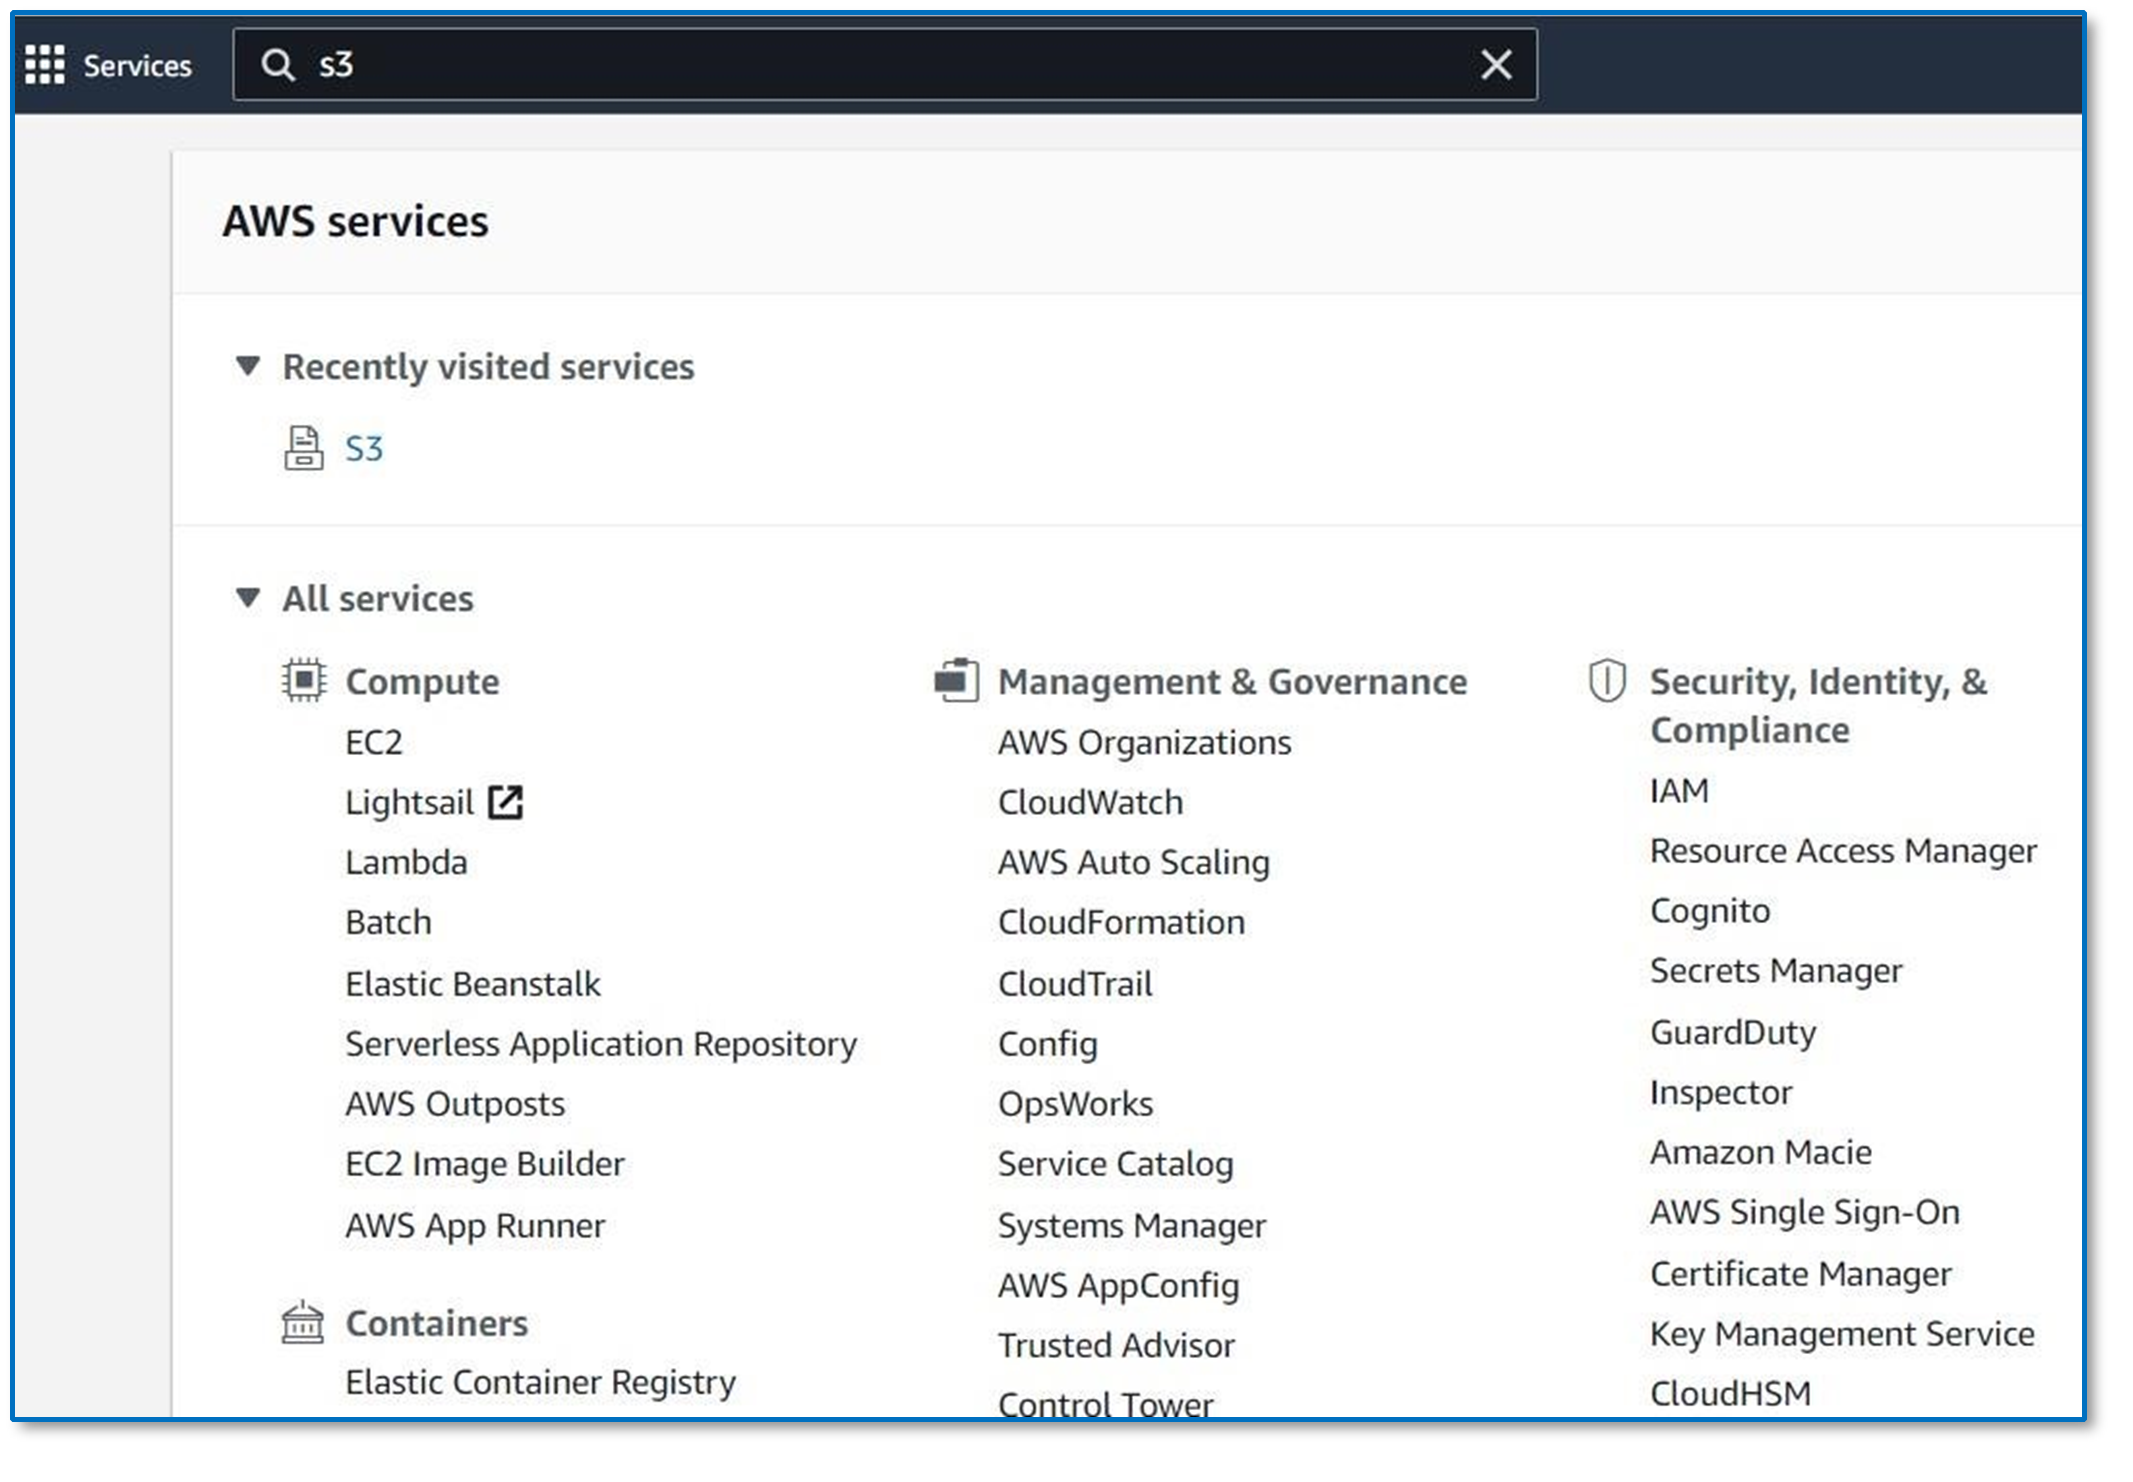
Task: Open the Services grid menu icon
Action: [45, 65]
